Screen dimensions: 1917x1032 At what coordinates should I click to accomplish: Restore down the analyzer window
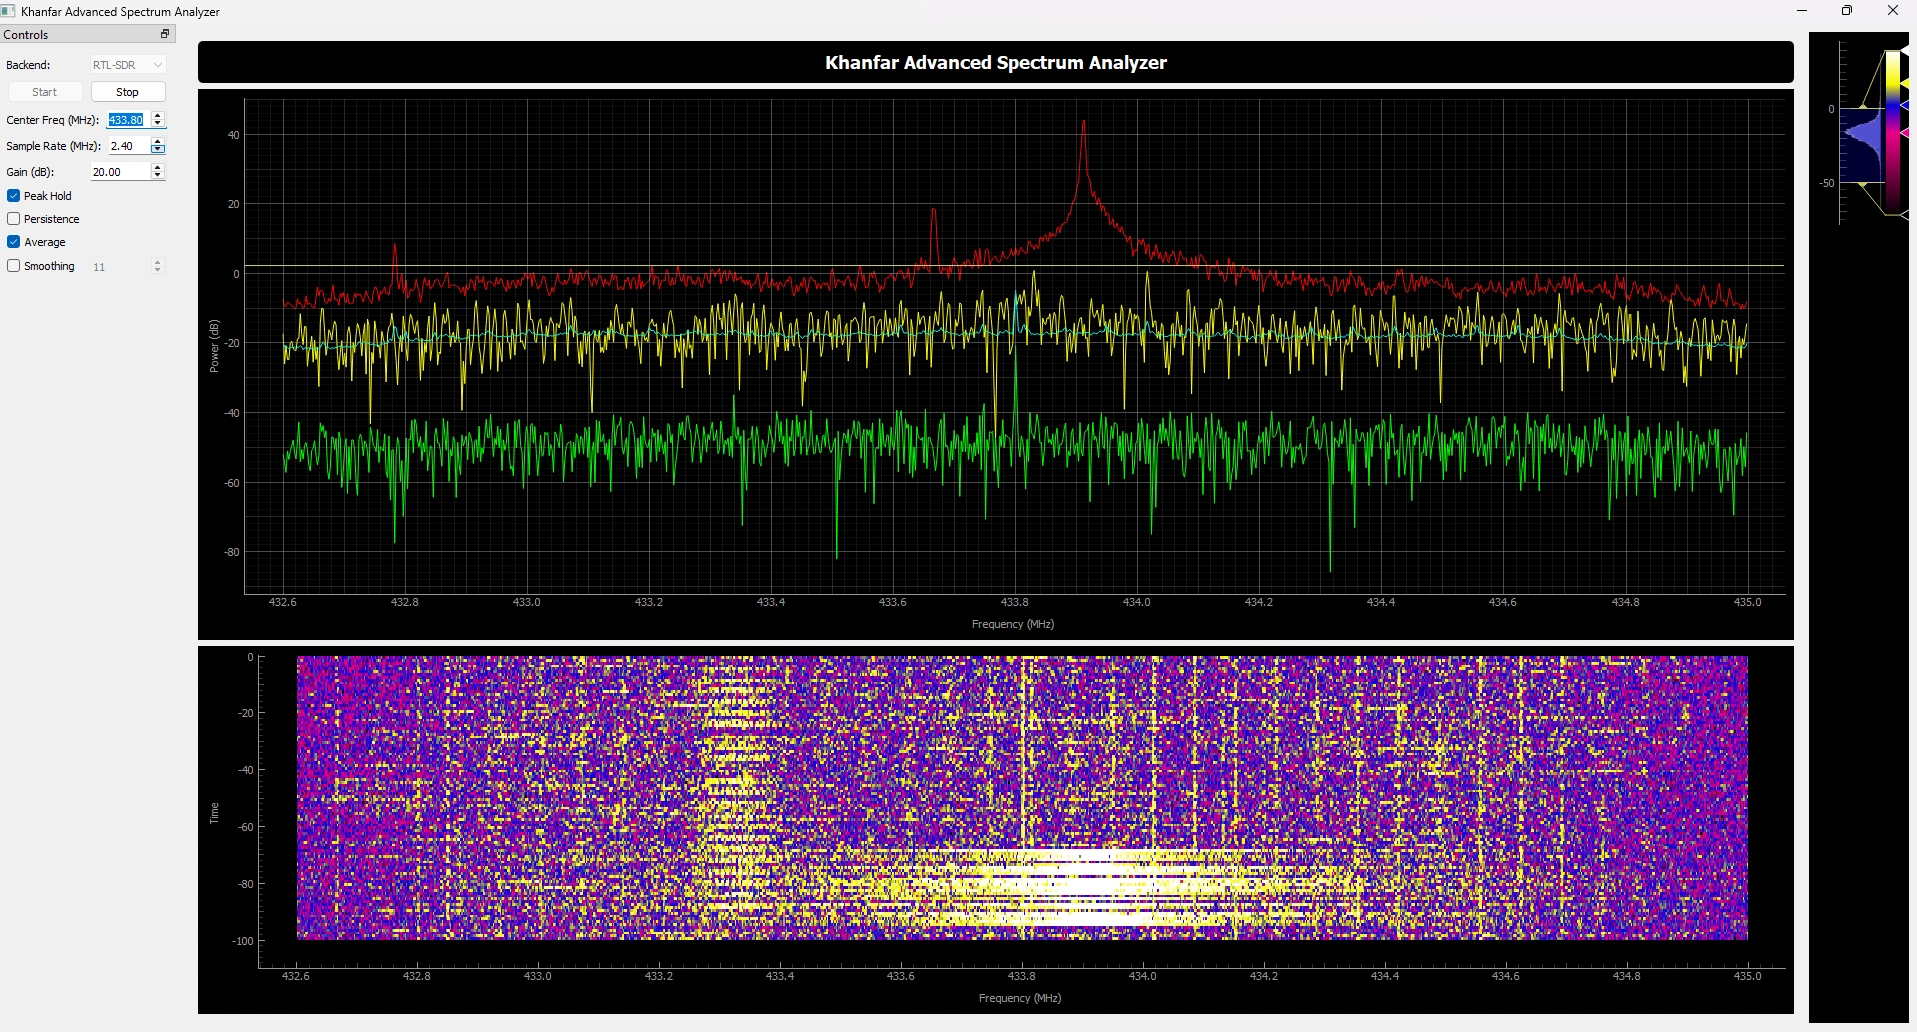1847,11
